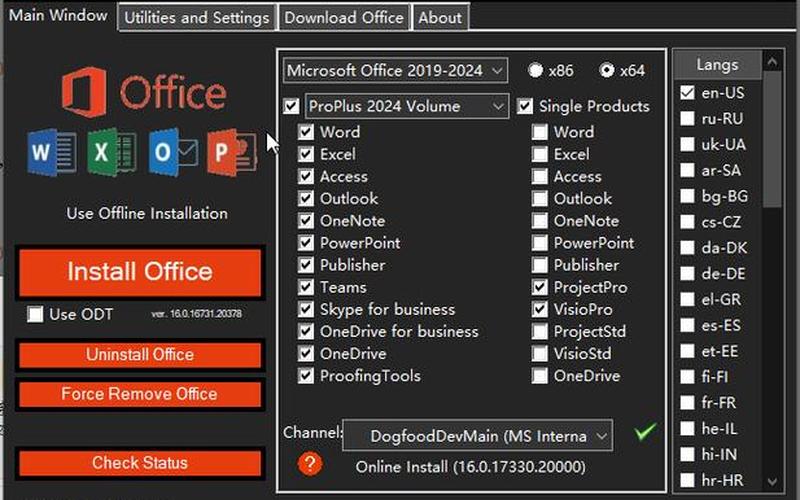Uncheck Word in the ProPlus list
Viewport: 800px width, 500px height.
[x=306, y=132]
